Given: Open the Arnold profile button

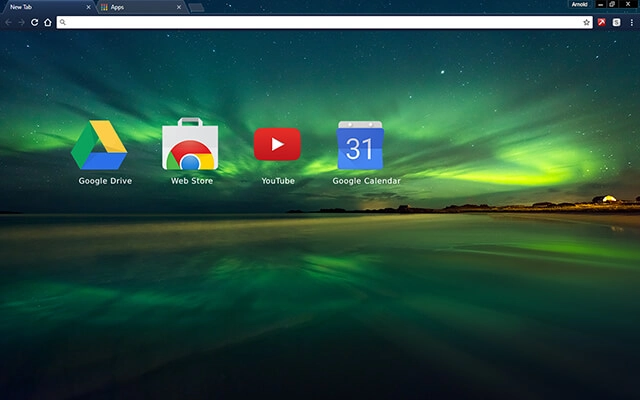Looking at the screenshot, I should click(580, 4).
